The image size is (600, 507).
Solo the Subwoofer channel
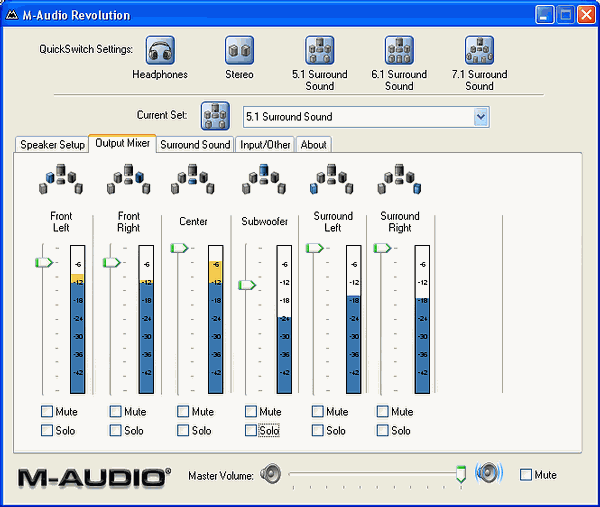[x=251, y=430]
